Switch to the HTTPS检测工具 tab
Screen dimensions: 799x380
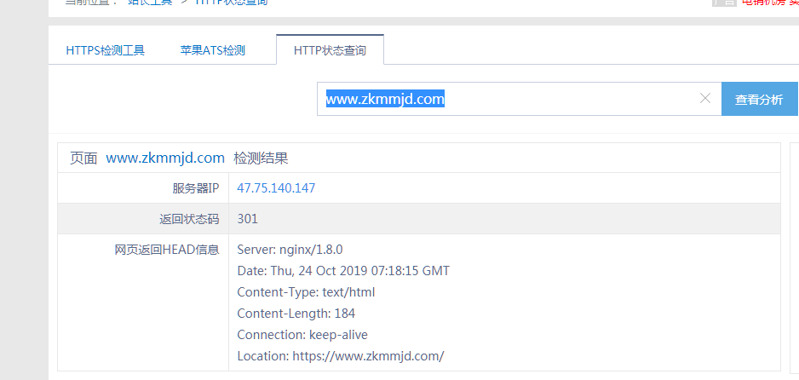pyautogui.click(x=105, y=50)
